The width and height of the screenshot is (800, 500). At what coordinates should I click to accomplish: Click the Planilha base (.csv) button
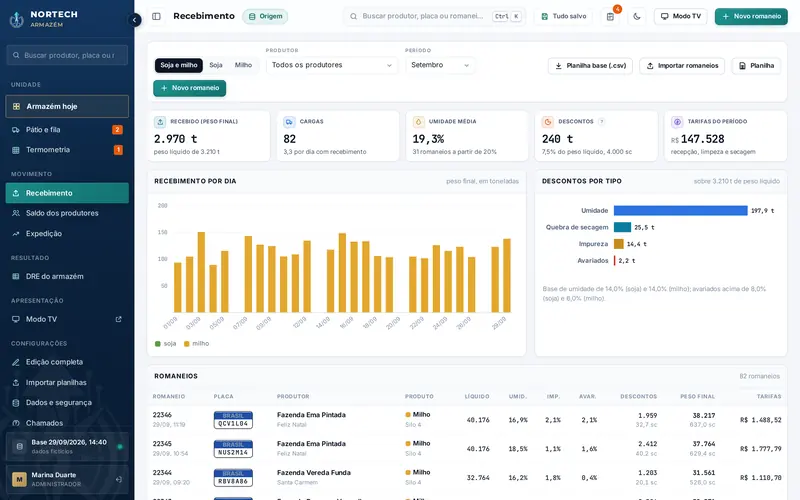590,66
